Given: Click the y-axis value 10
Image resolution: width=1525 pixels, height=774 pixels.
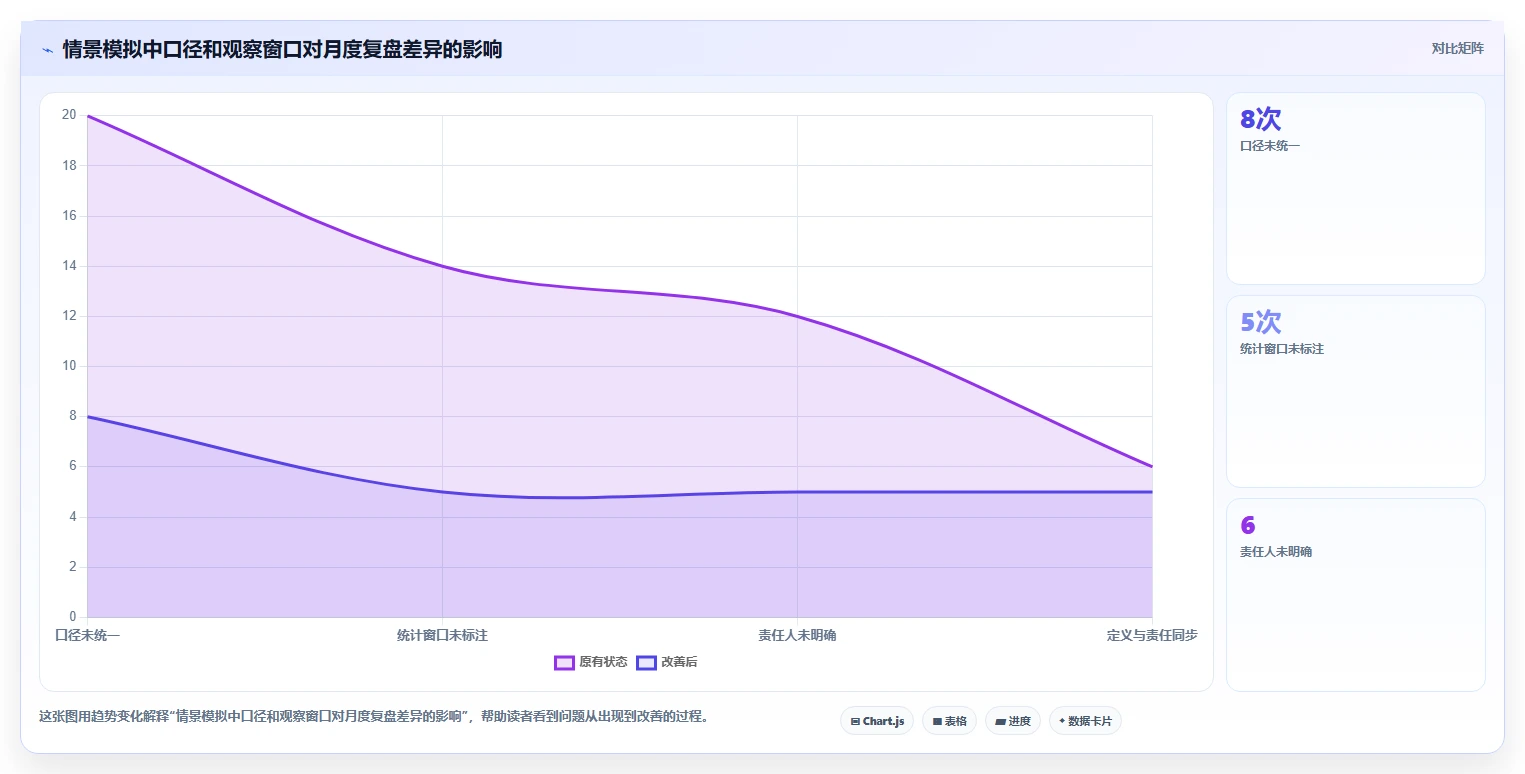Looking at the screenshot, I should pos(69,366).
